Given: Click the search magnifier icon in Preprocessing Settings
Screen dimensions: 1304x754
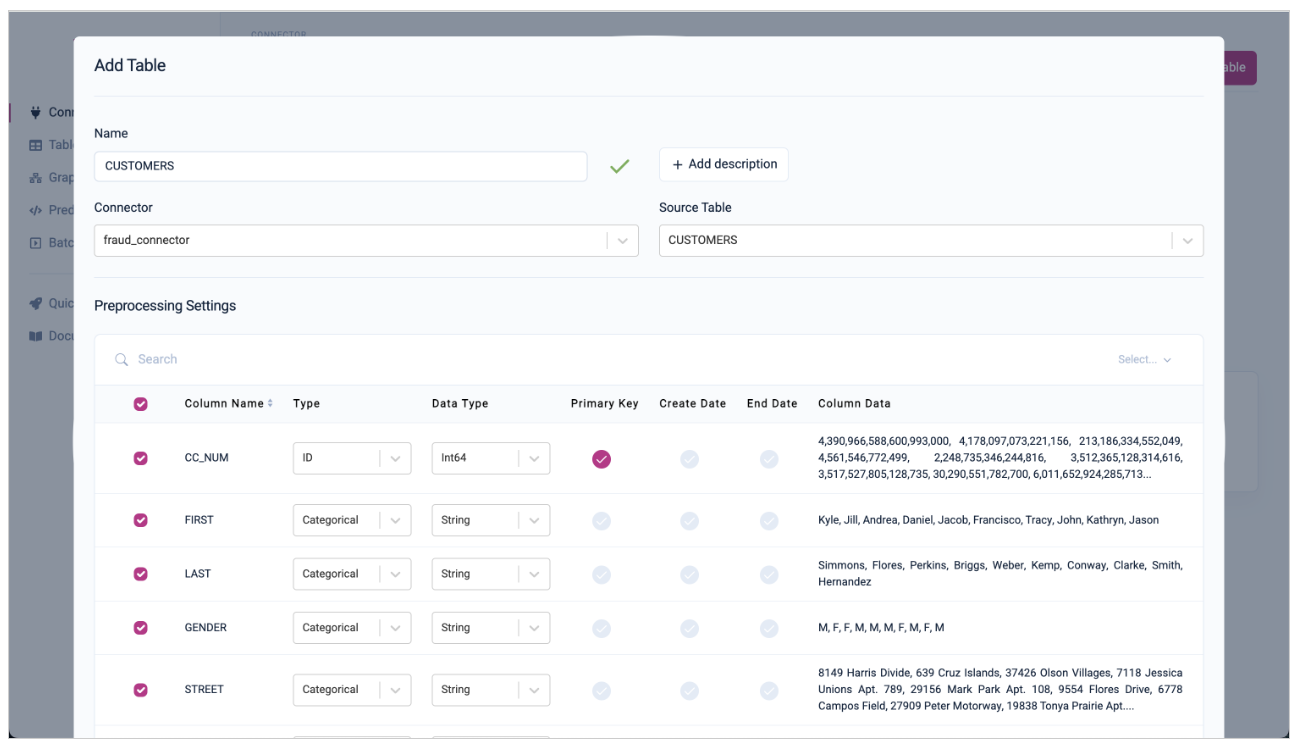Looking at the screenshot, I should (x=121, y=359).
